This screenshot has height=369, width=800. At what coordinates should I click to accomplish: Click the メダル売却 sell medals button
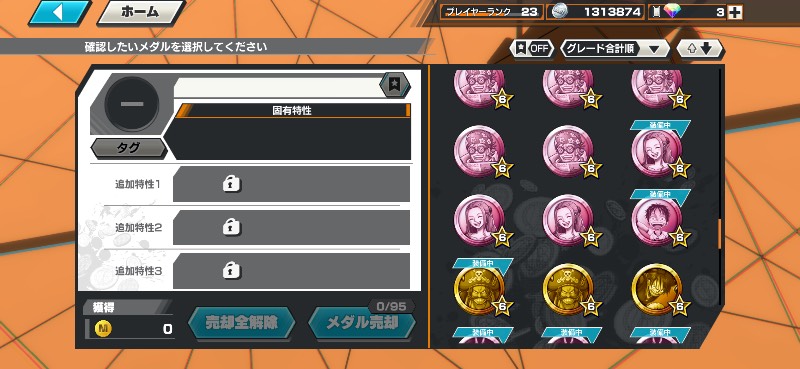[362, 323]
